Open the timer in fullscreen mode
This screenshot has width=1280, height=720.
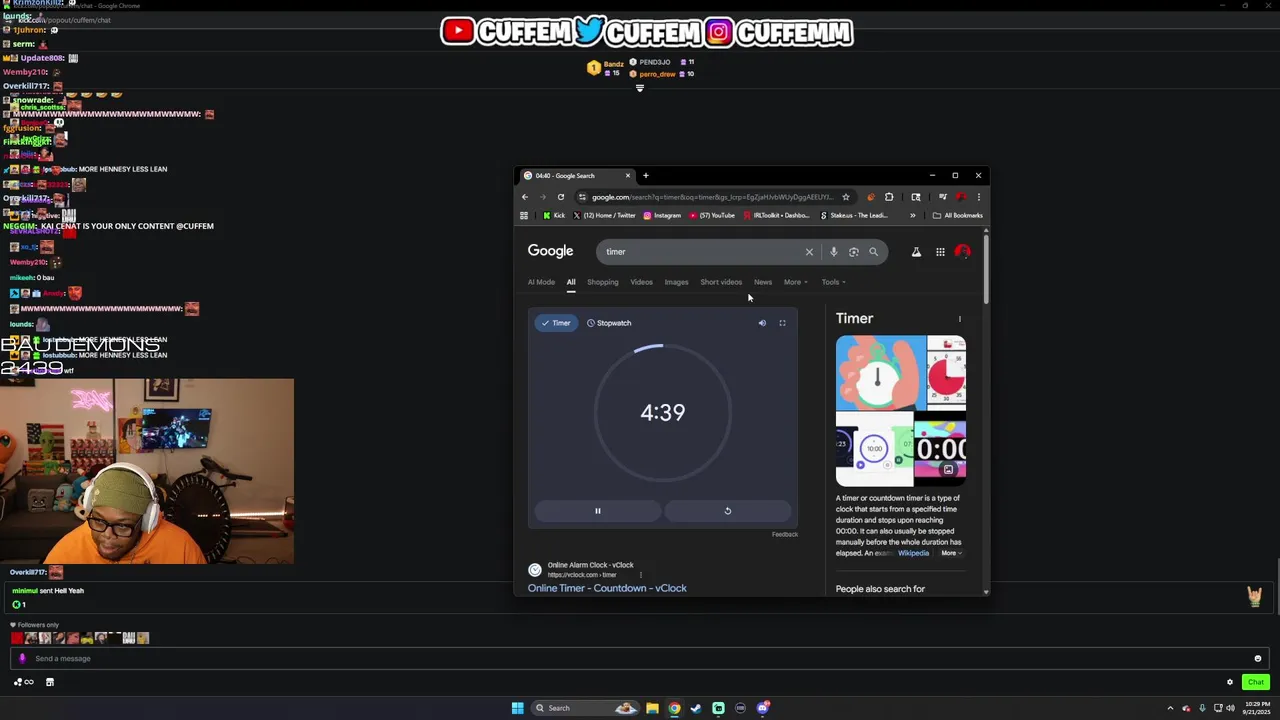point(782,323)
